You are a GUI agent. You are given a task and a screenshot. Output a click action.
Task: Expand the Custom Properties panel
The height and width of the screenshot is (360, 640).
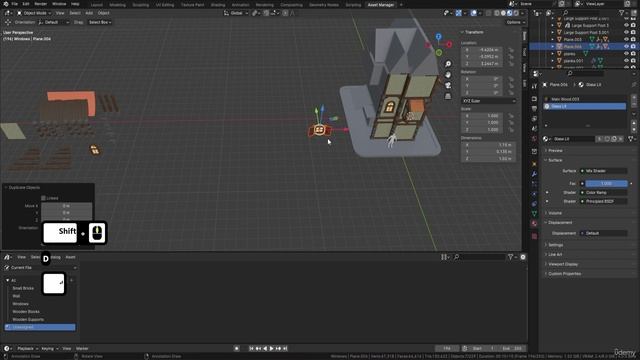click(x=563, y=274)
